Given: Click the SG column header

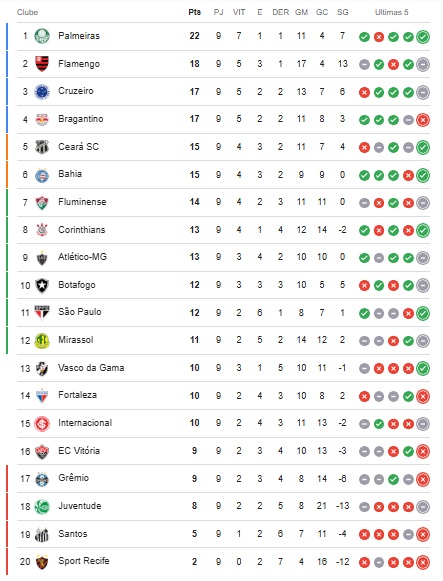Looking at the screenshot, I should (343, 12).
